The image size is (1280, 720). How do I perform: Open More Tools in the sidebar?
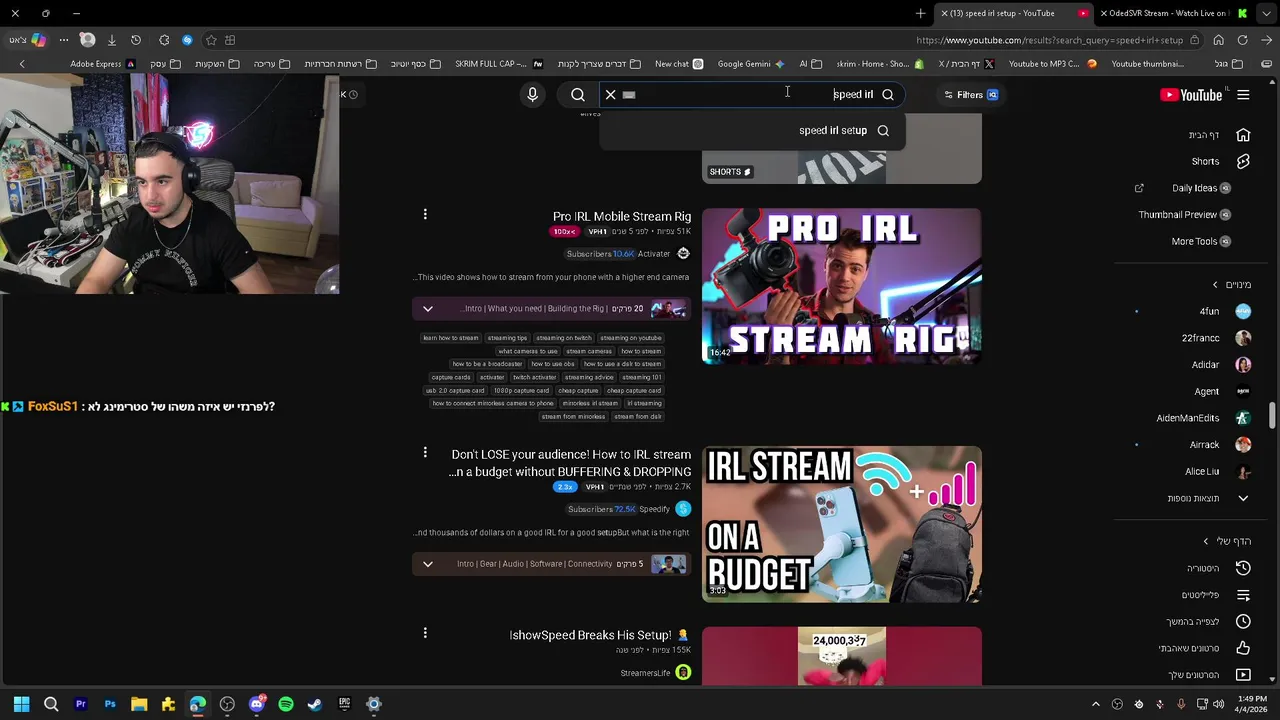[1200, 242]
